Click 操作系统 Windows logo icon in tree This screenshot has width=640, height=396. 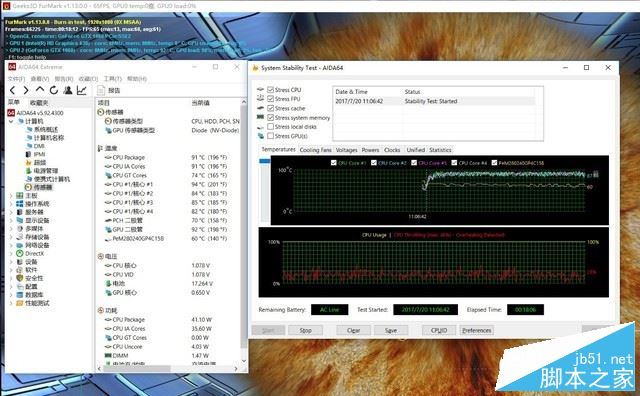pyautogui.click(x=19, y=204)
